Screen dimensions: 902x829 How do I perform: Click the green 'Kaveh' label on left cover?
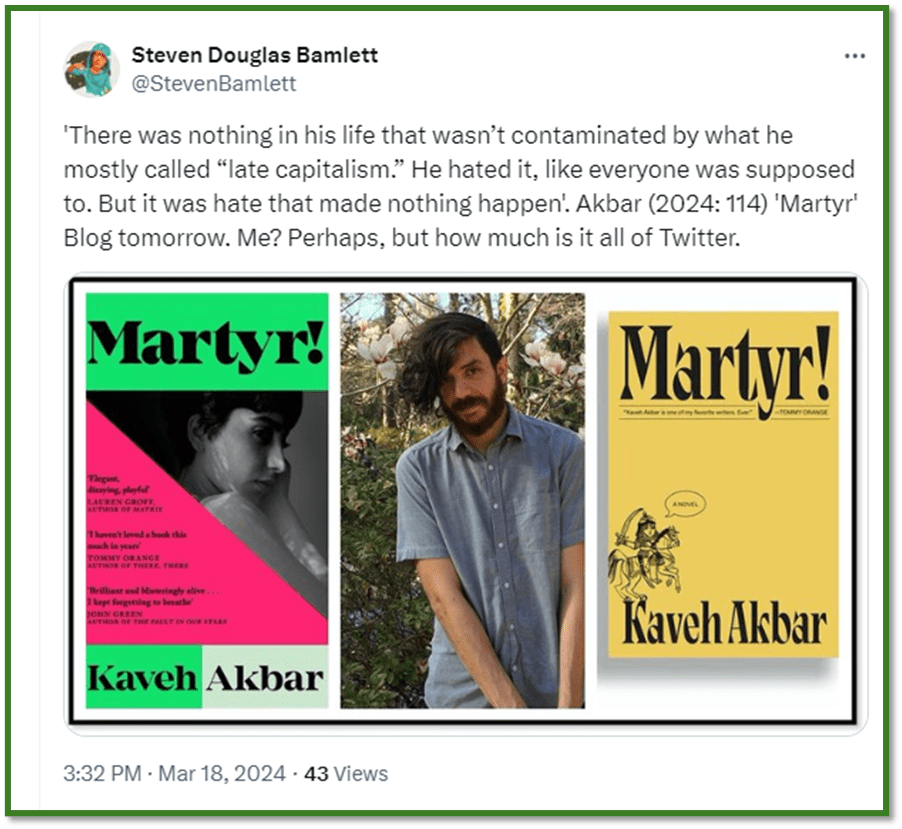pos(143,677)
